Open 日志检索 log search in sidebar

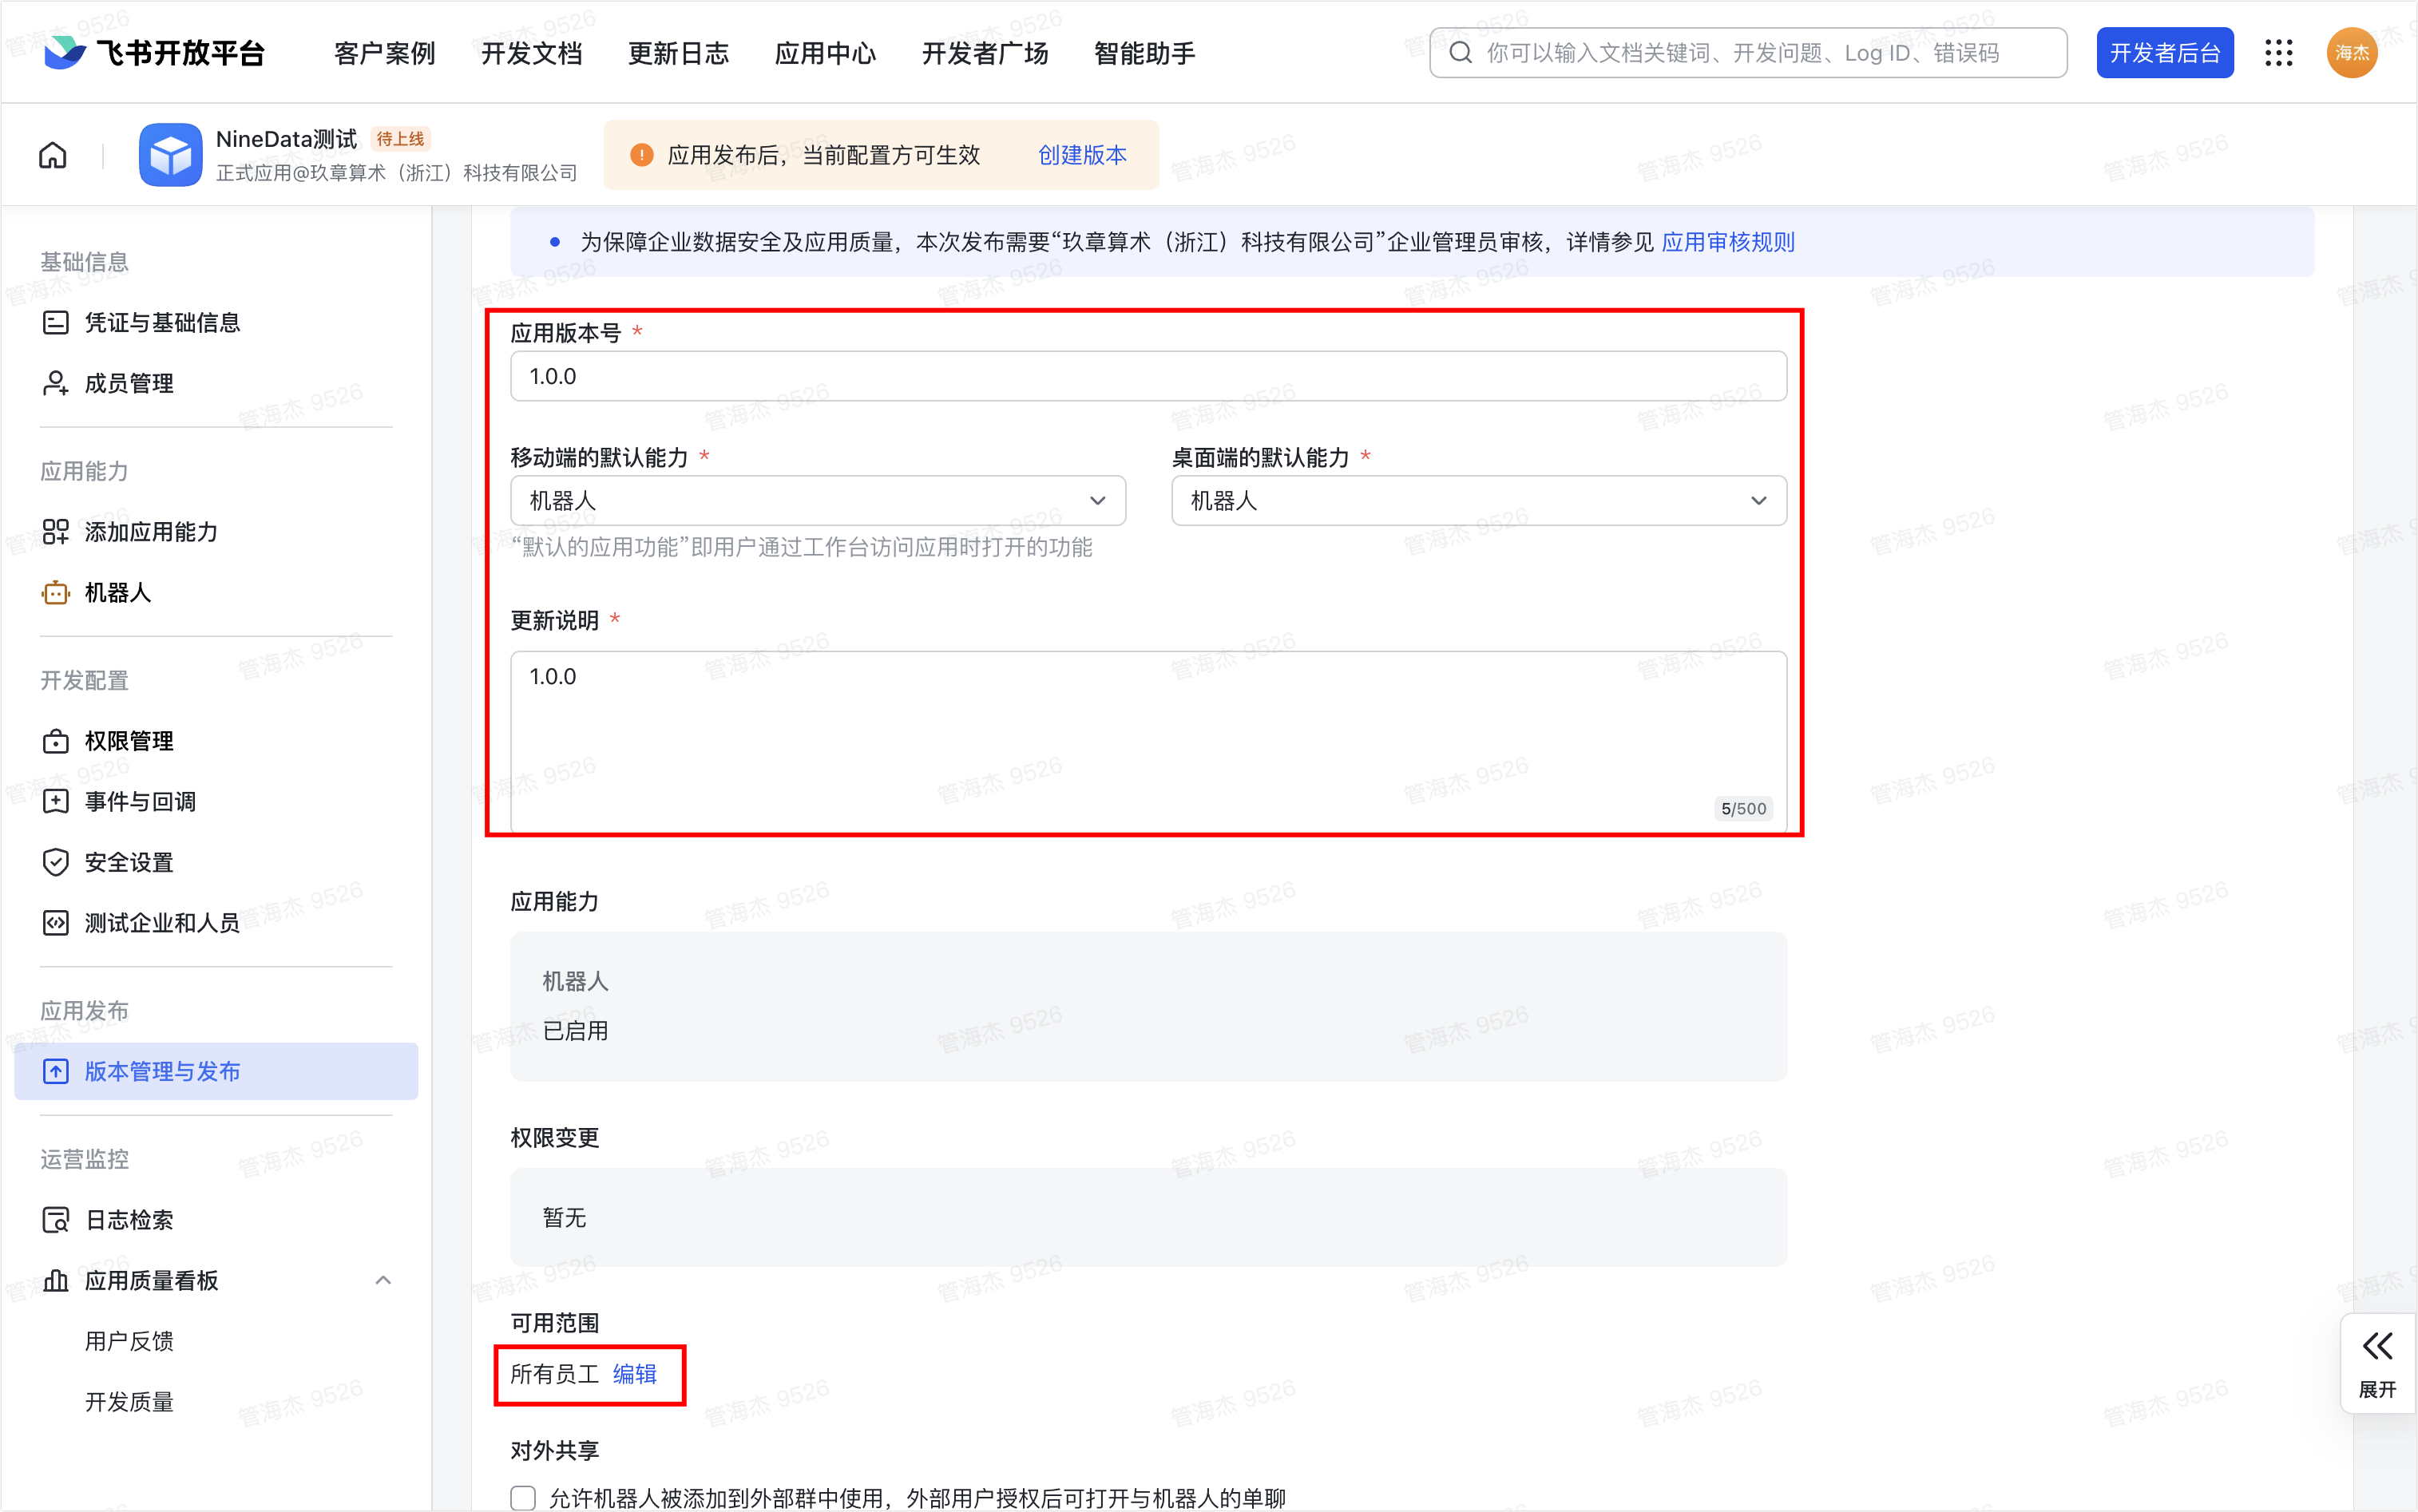(128, 1220)
